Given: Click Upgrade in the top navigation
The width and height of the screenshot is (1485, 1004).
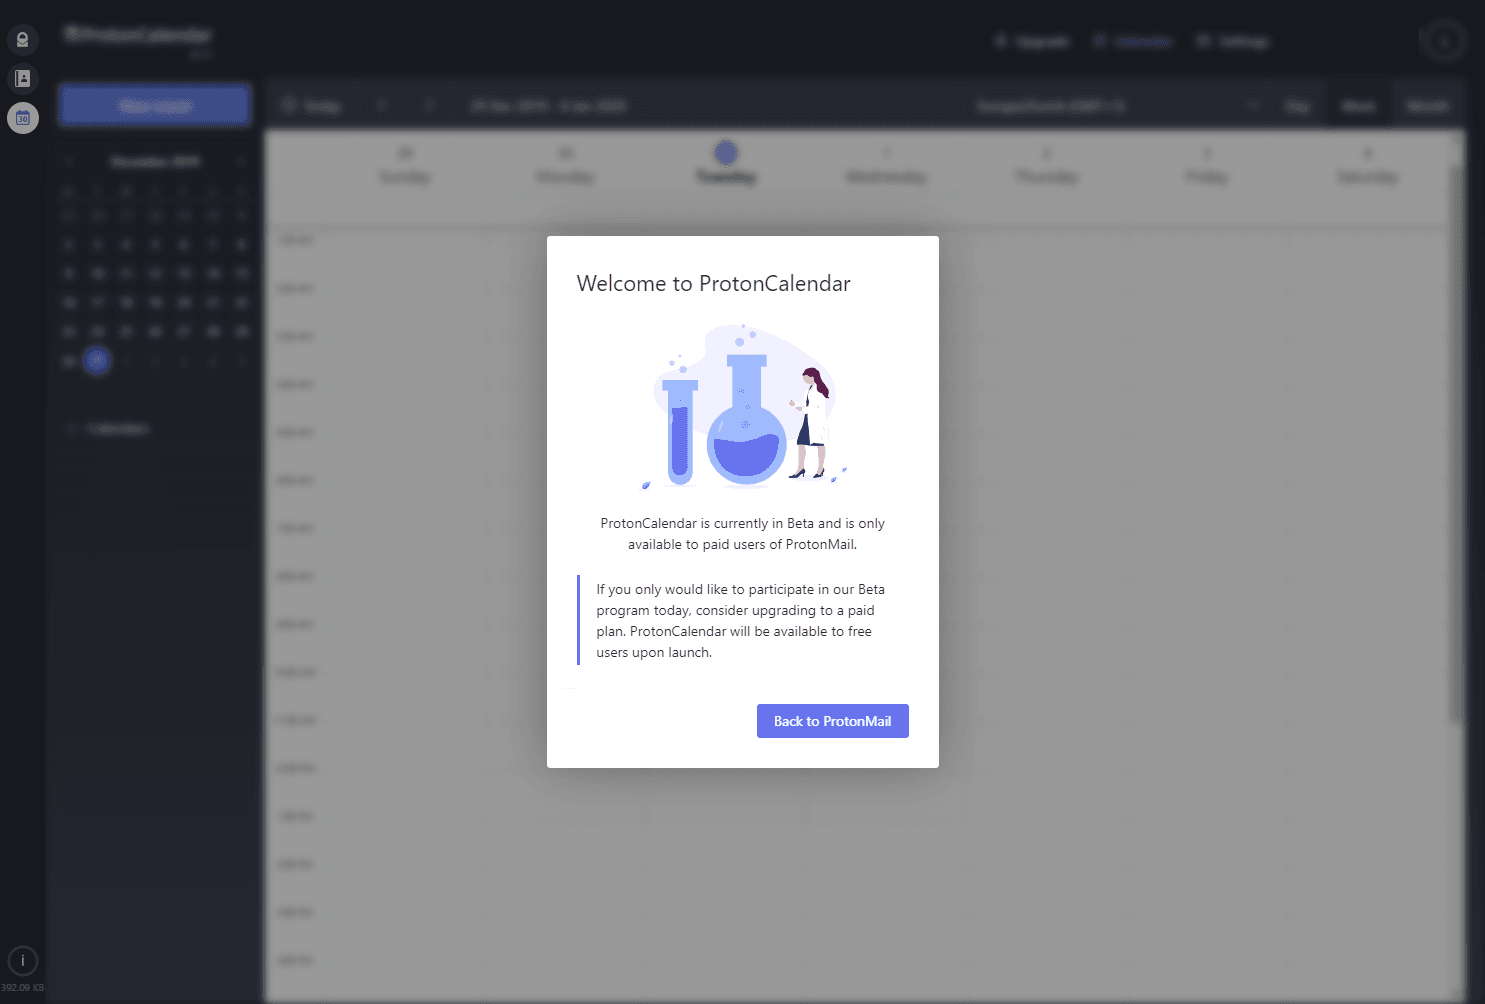Looking at the screenshot, I should click(x=1033, y=41).
